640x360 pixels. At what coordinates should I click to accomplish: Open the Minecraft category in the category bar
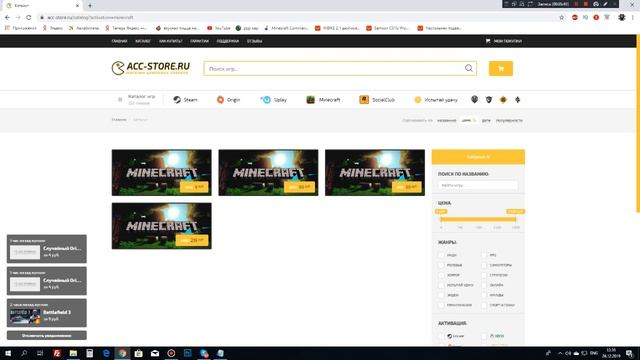[x=323, y=100]
